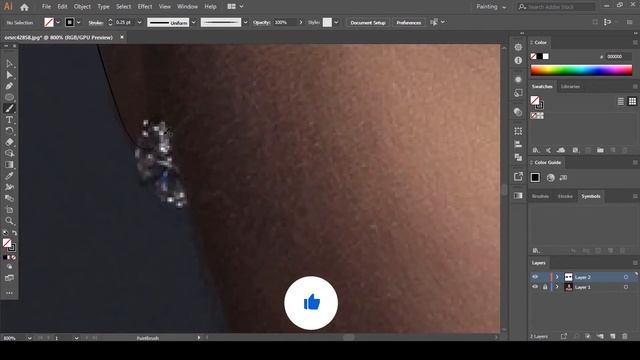
Task: Open stroke weight dropdown
Action: pyautogui.click(x=139, y=22)
